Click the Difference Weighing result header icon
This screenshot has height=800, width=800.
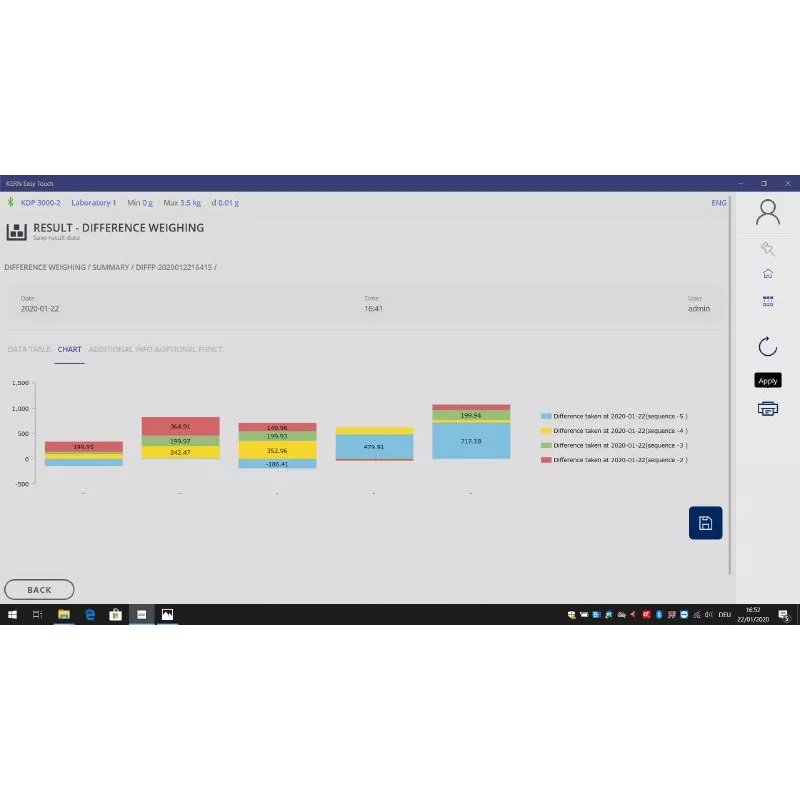[x=16, y=232]
